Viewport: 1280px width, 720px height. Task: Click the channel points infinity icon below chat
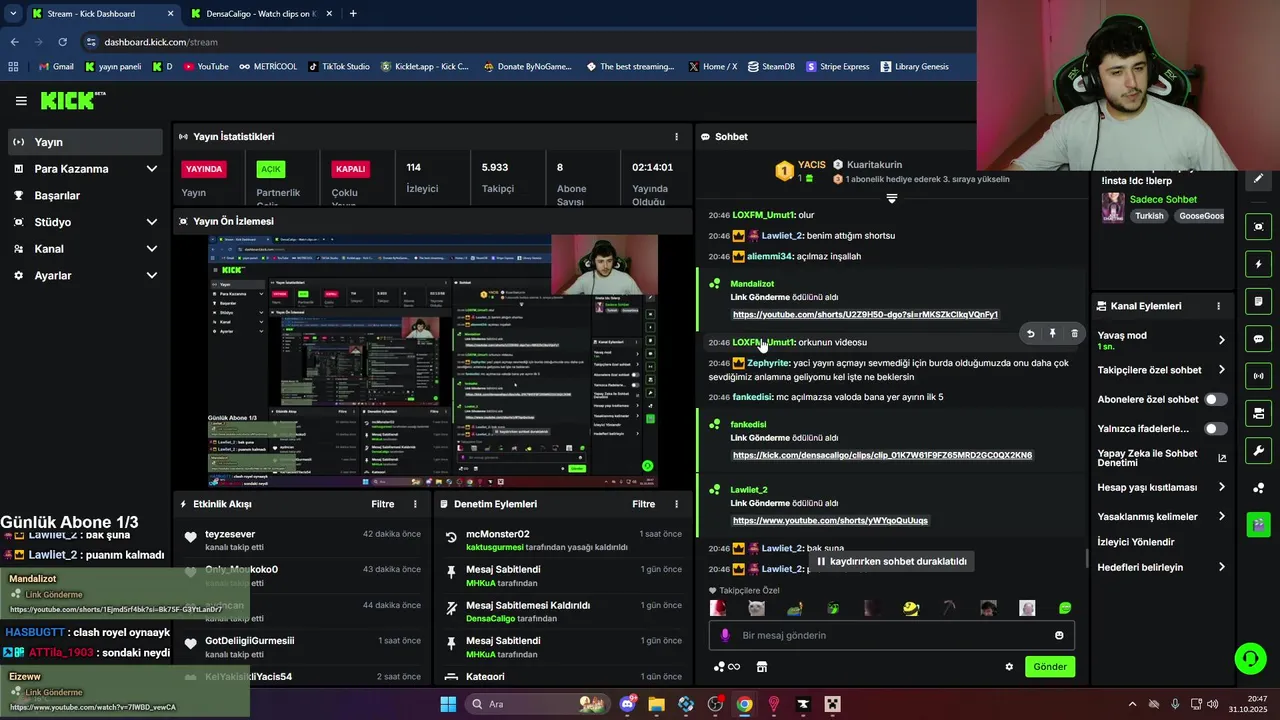(x=727, y=667)
